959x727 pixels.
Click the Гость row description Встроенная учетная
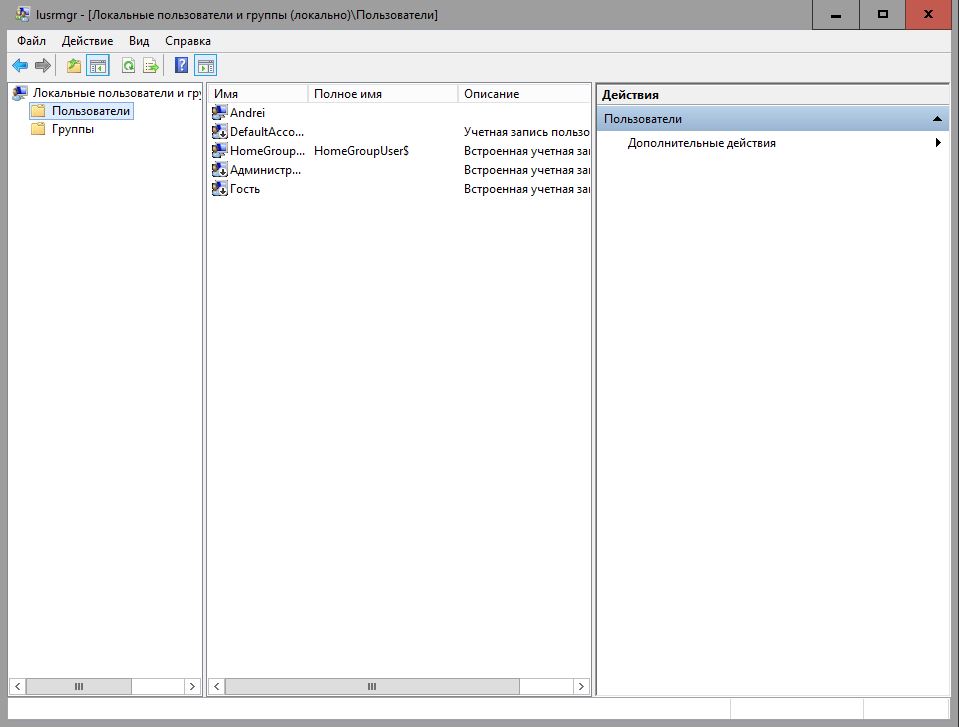pos(527,189)
